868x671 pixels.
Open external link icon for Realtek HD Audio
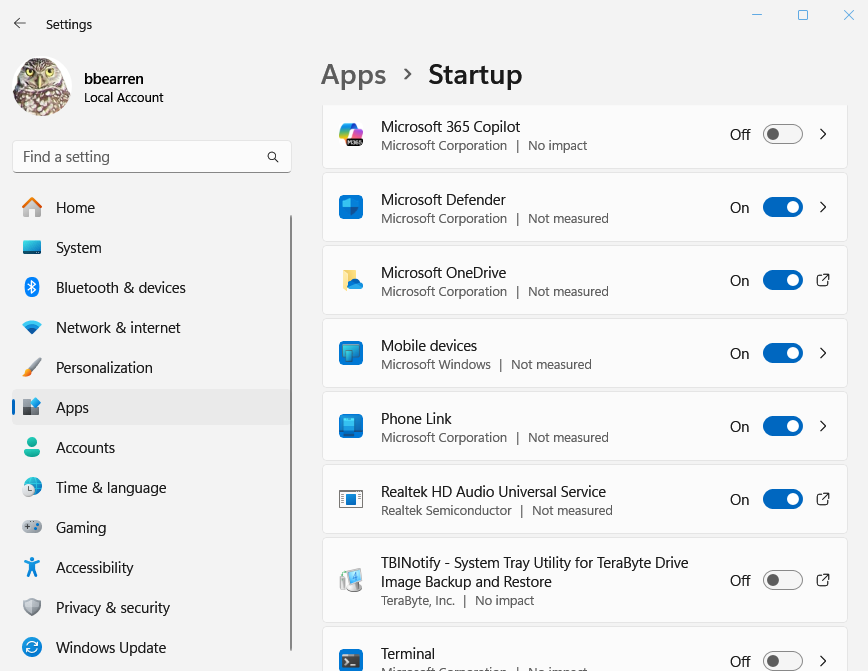pyautogui.click(x=823, y=499)
